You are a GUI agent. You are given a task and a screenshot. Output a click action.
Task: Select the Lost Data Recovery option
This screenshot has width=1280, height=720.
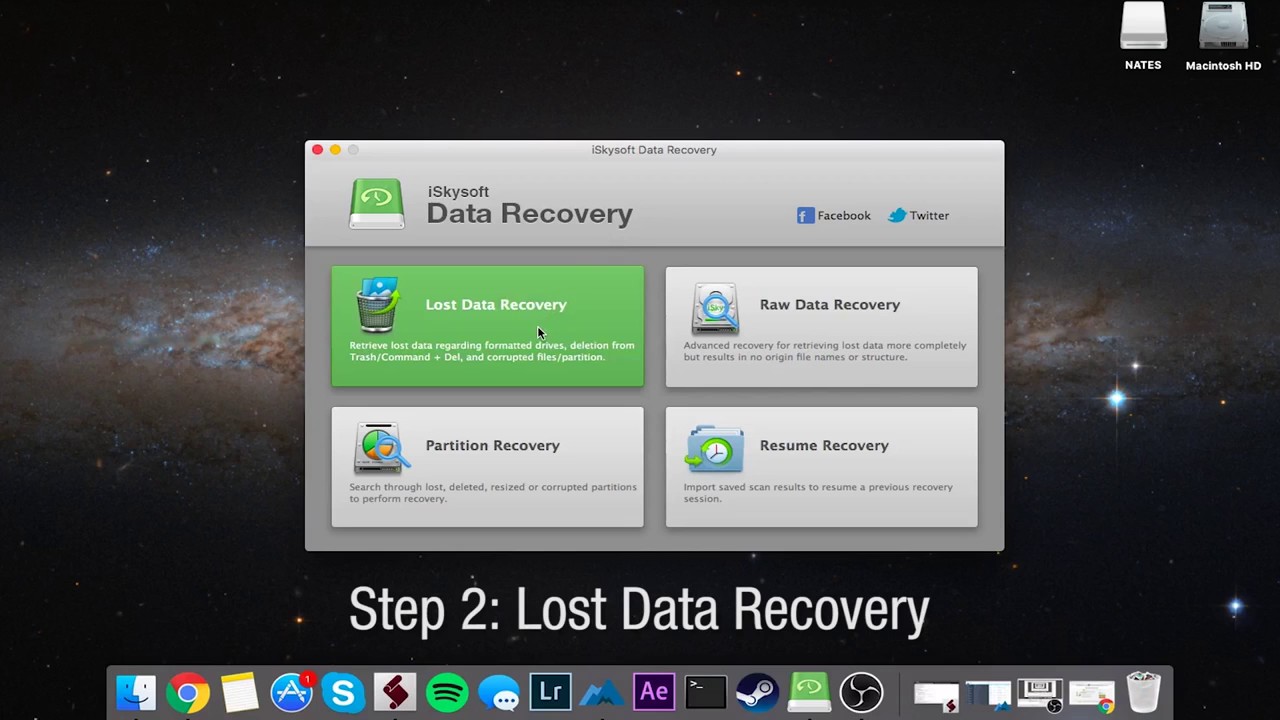pos(487,326)
